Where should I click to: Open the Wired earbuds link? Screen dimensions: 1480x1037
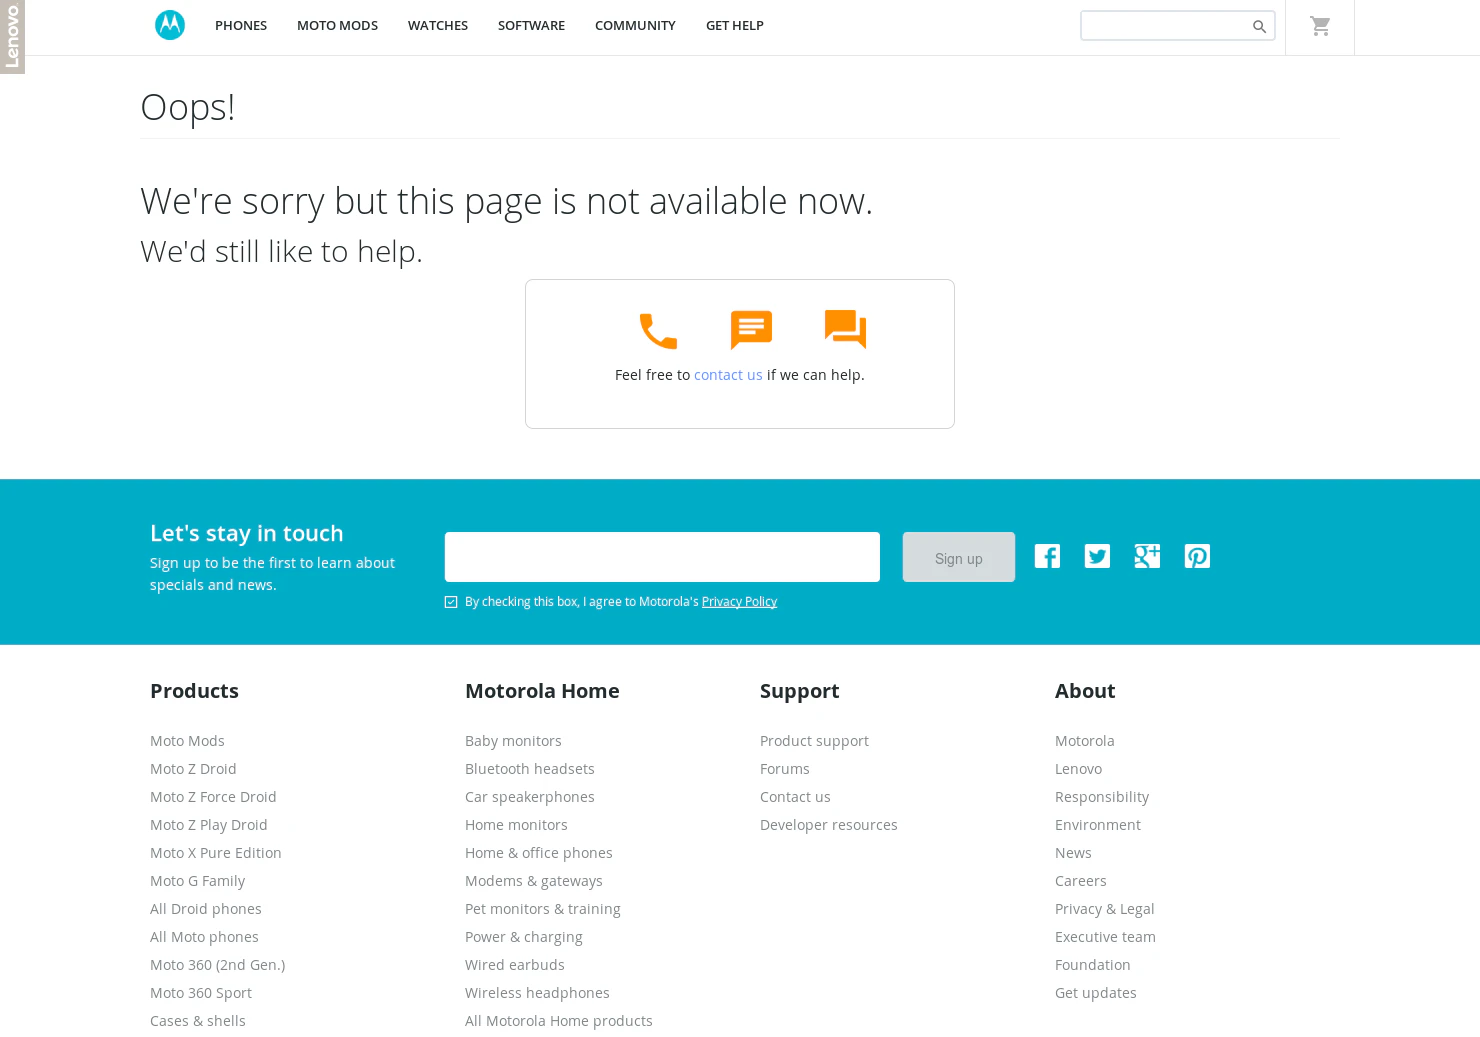[x=515, y=965]
